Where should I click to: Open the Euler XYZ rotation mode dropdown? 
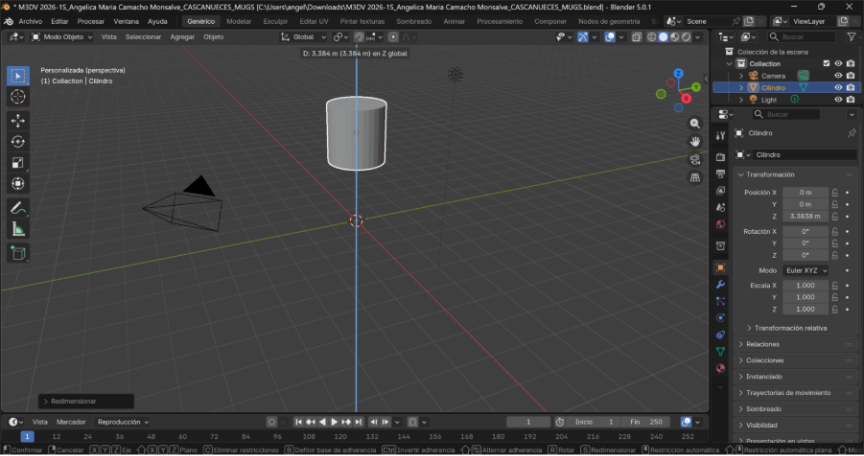click(x=805, y=270)
